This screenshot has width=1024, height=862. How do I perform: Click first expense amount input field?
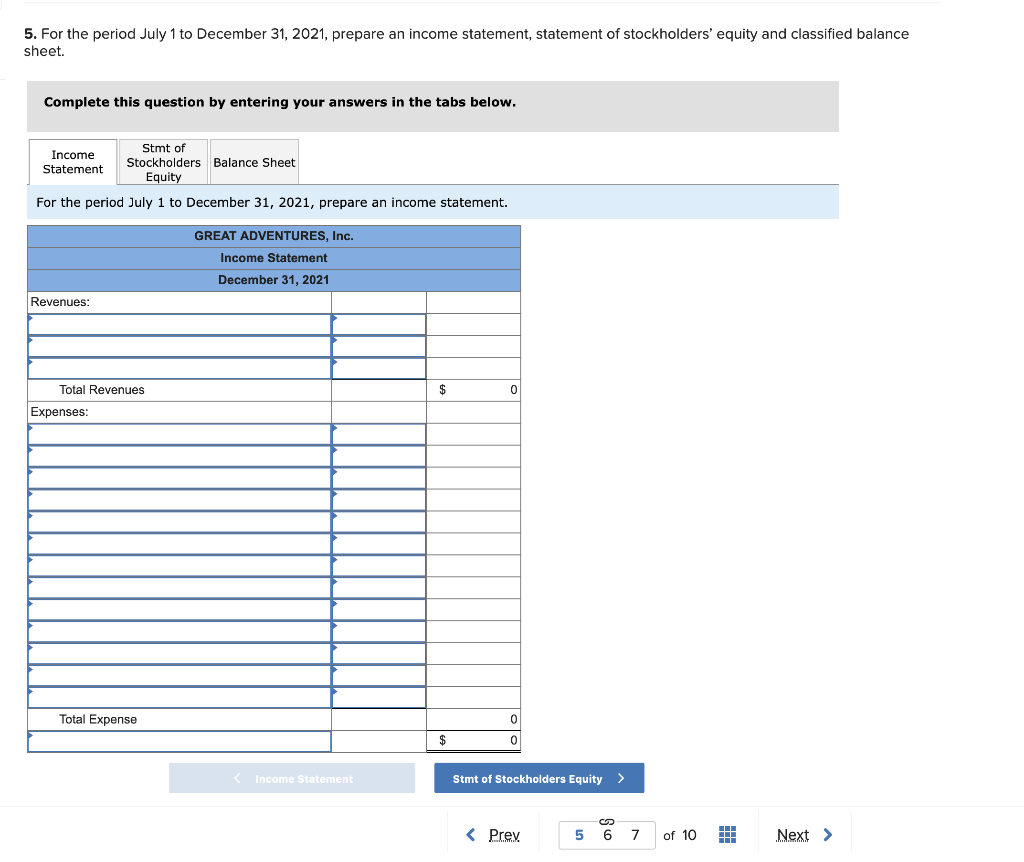[x=379, y=434]
